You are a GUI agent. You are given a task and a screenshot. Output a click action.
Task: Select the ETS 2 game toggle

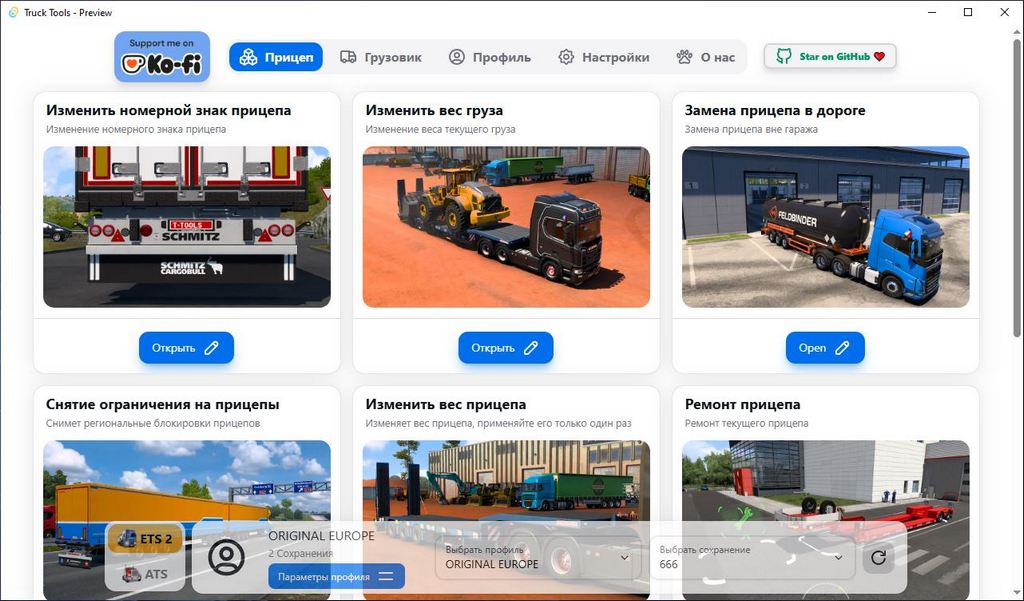tap(146, 539)
